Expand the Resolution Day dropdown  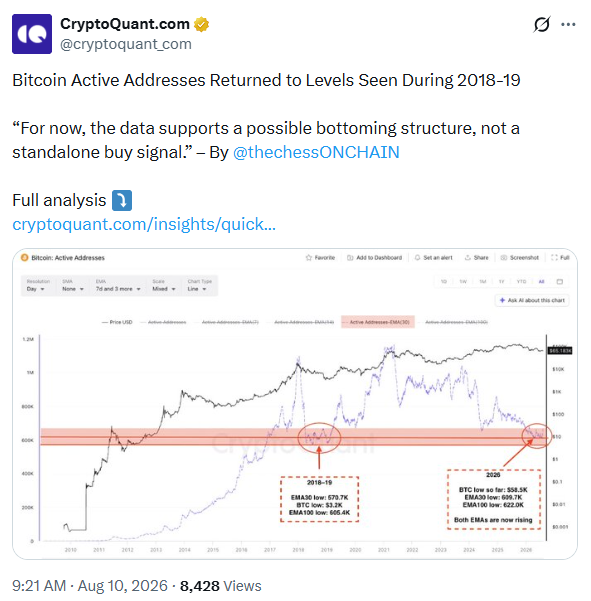click(36, 286)
